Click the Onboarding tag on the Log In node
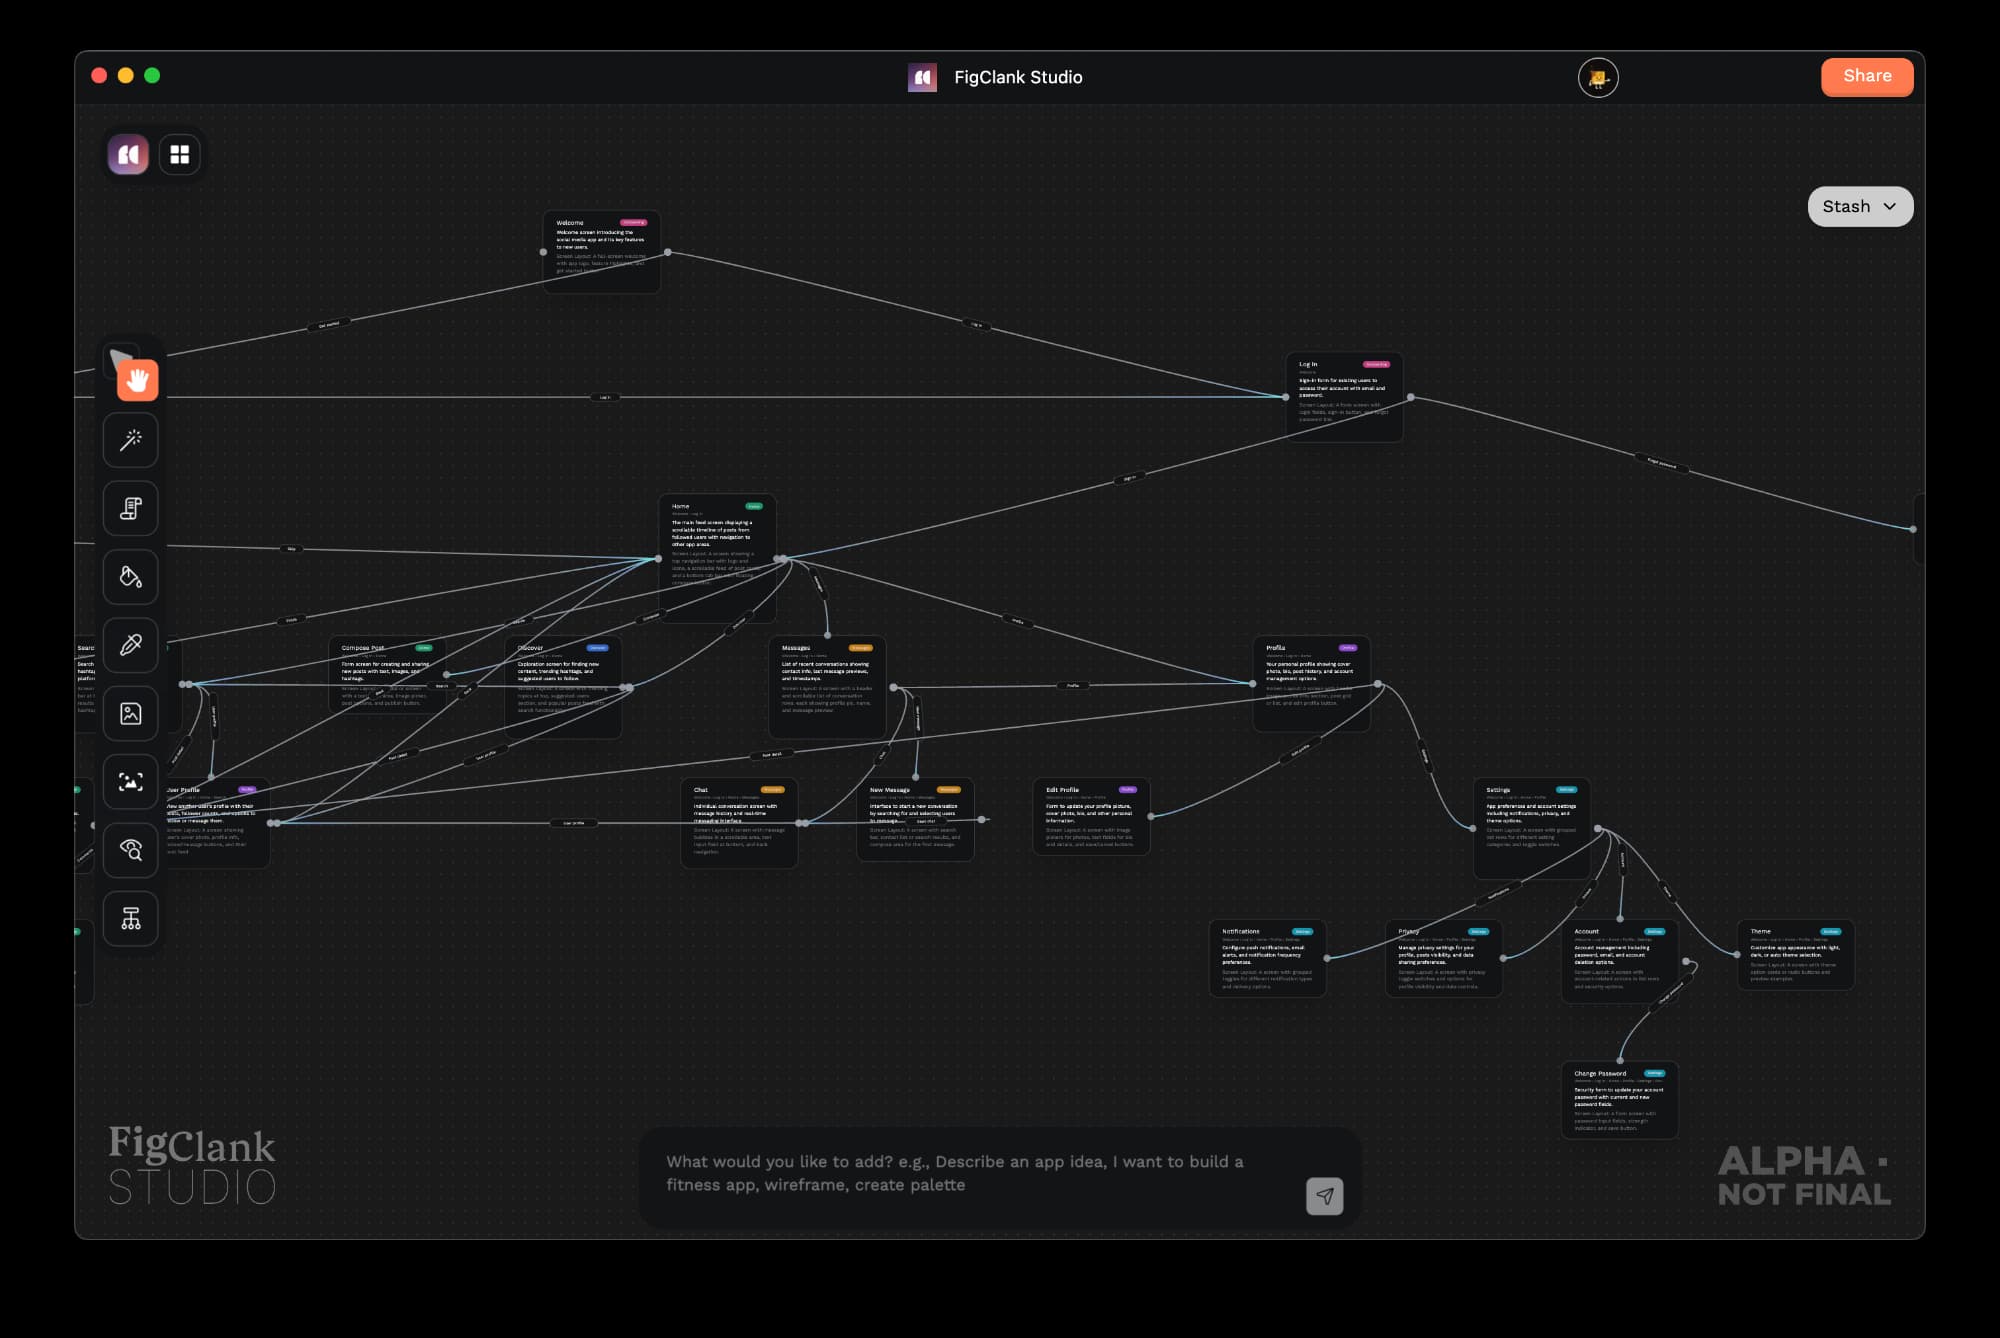The width and height of the screenshot is (2000, 1338). point(1378,364)
